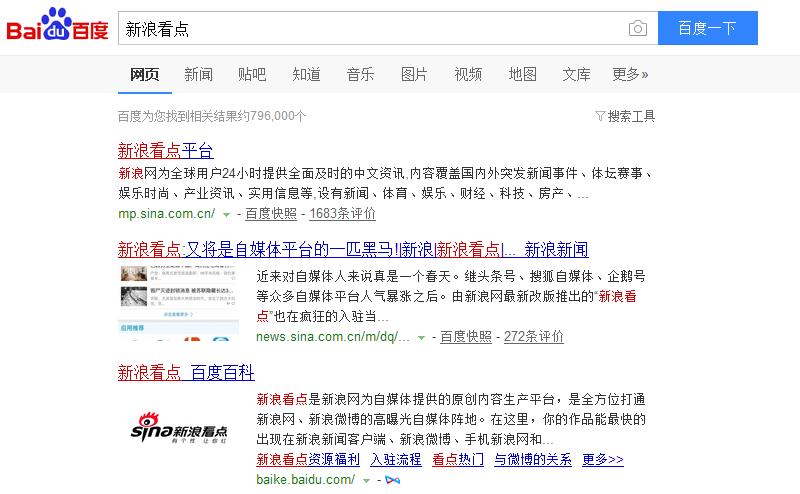800x494 pixels.
Task: Click the result count text 百度为您找到相关结果约796,000个
Action: click(x=212, y=116)
